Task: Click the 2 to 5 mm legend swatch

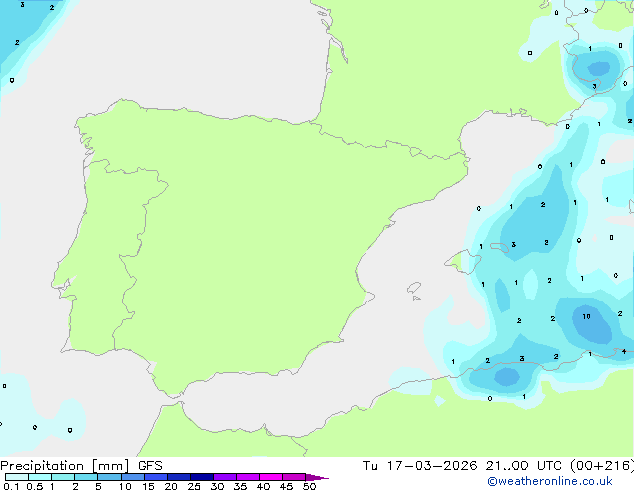Action: [86, 477]
